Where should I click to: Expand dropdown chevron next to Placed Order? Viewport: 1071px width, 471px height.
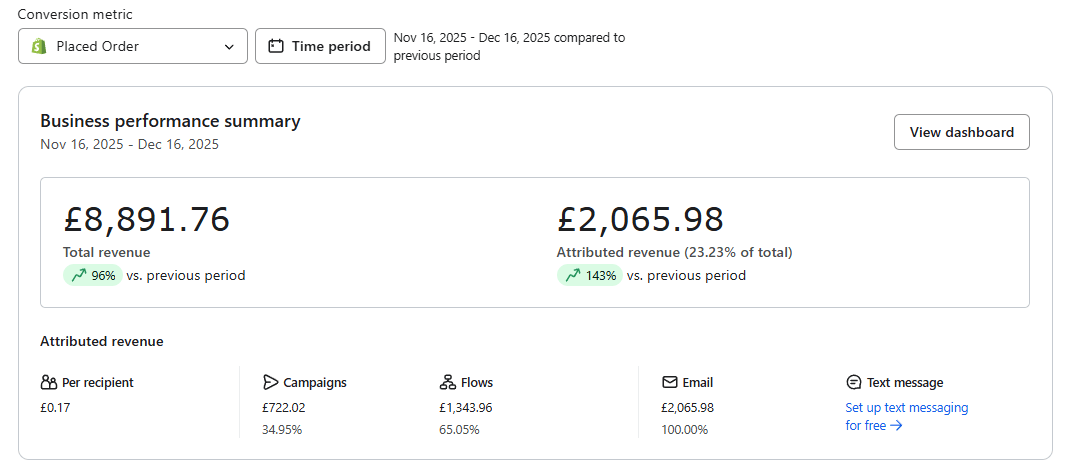(x=229, y=47)
